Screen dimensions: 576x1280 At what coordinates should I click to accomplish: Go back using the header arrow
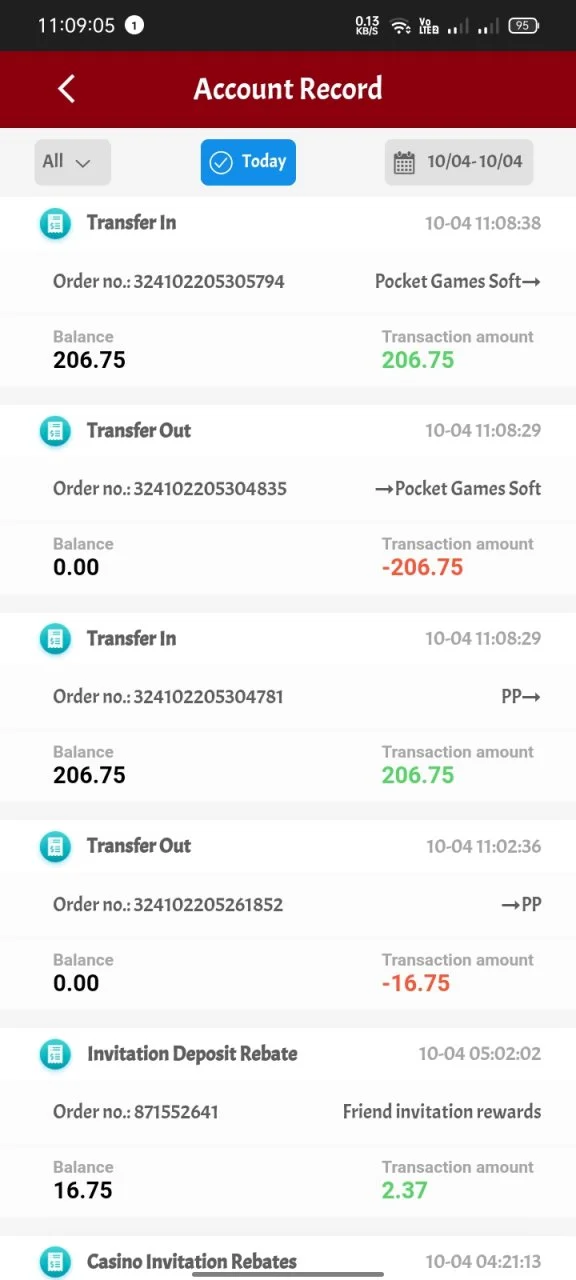point(66,89)
